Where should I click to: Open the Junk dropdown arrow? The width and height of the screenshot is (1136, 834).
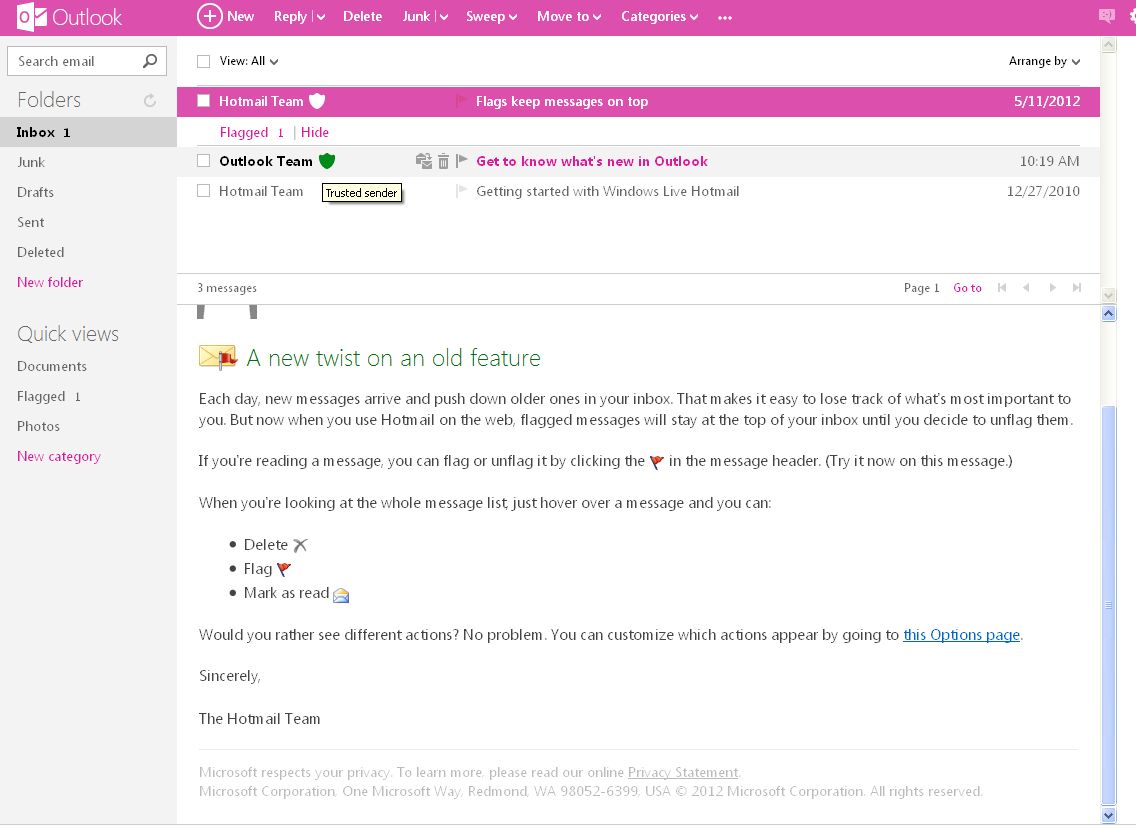click(443, 17)
